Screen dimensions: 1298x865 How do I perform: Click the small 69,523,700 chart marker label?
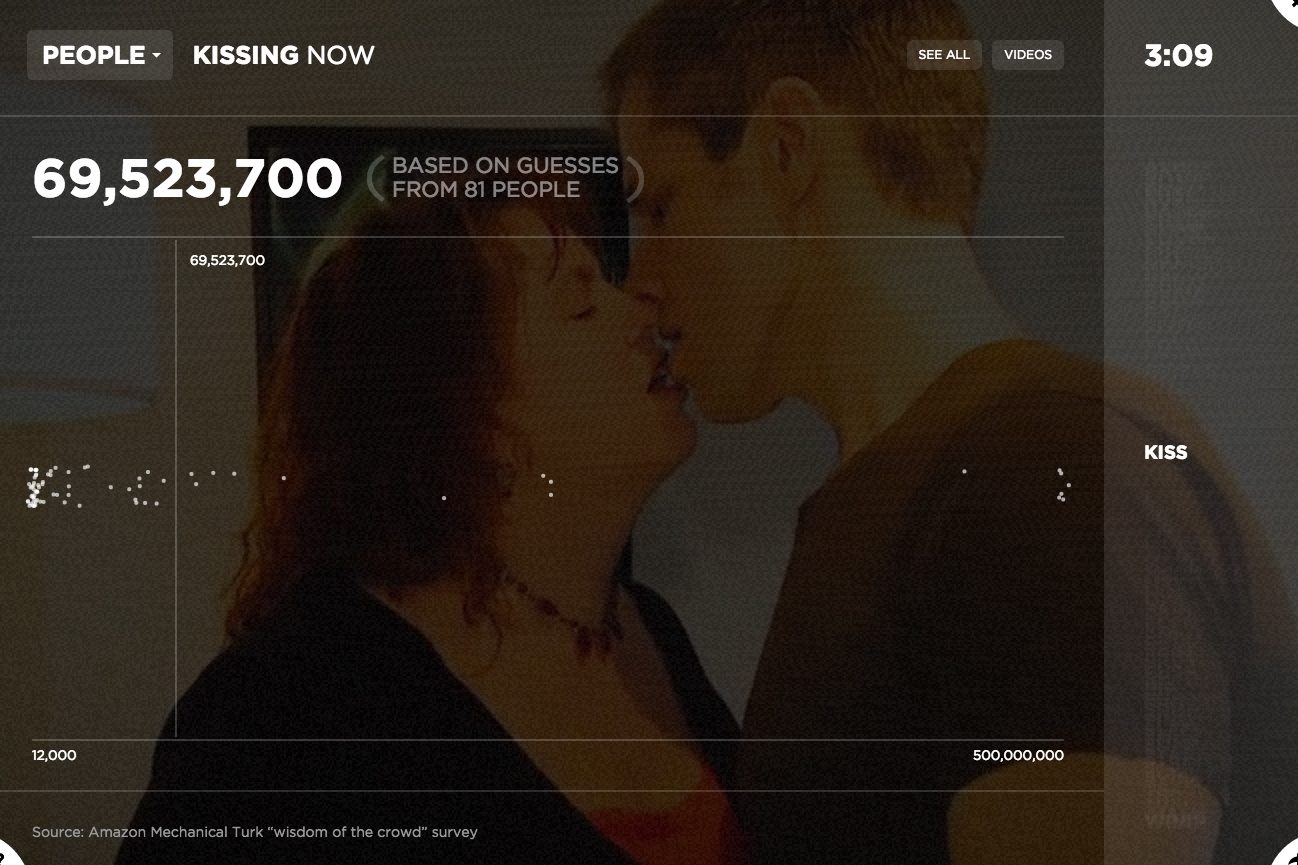pos(227,260)
